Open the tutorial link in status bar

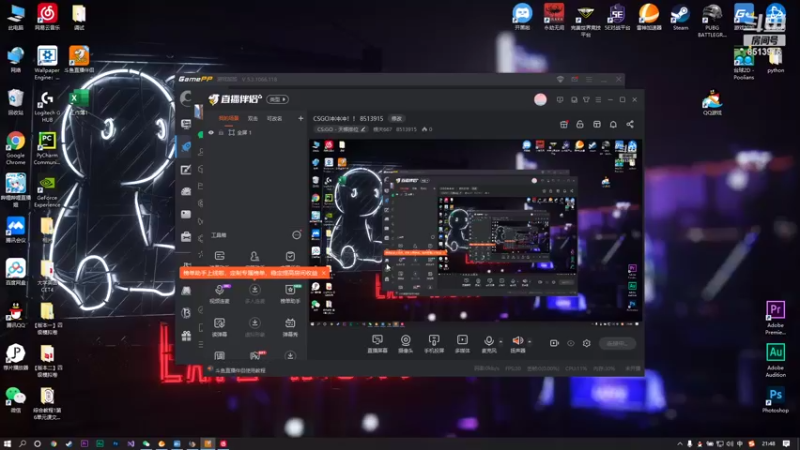[241, 370]
